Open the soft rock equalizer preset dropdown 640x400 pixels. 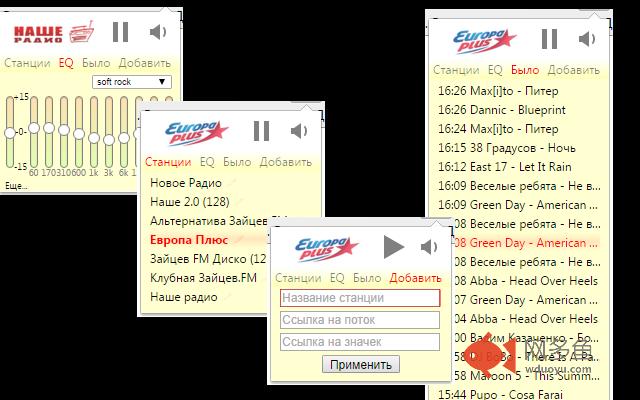132,82
